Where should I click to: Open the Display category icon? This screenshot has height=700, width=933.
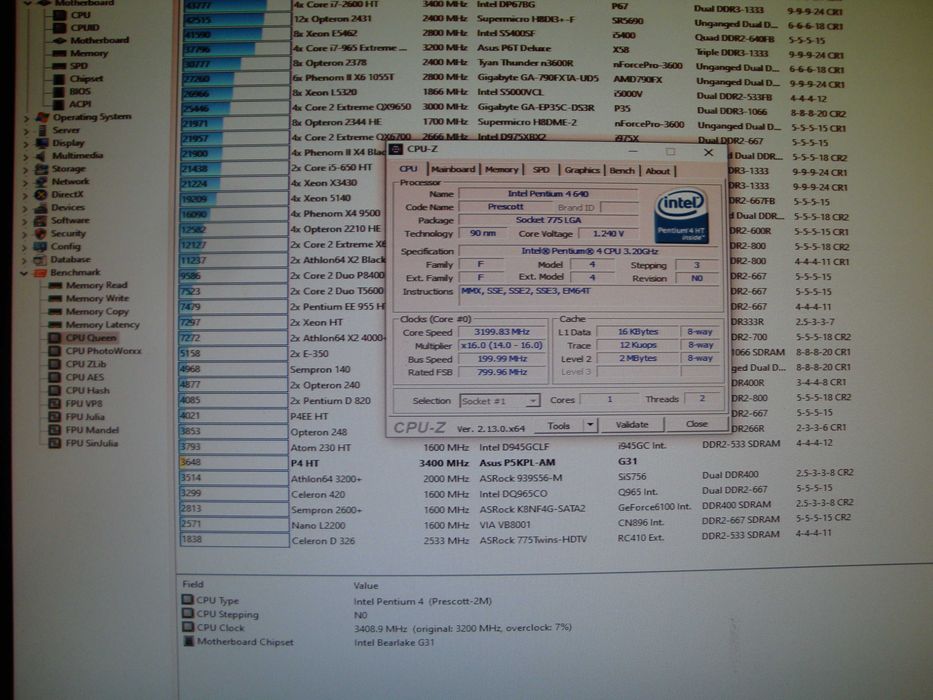42,143
